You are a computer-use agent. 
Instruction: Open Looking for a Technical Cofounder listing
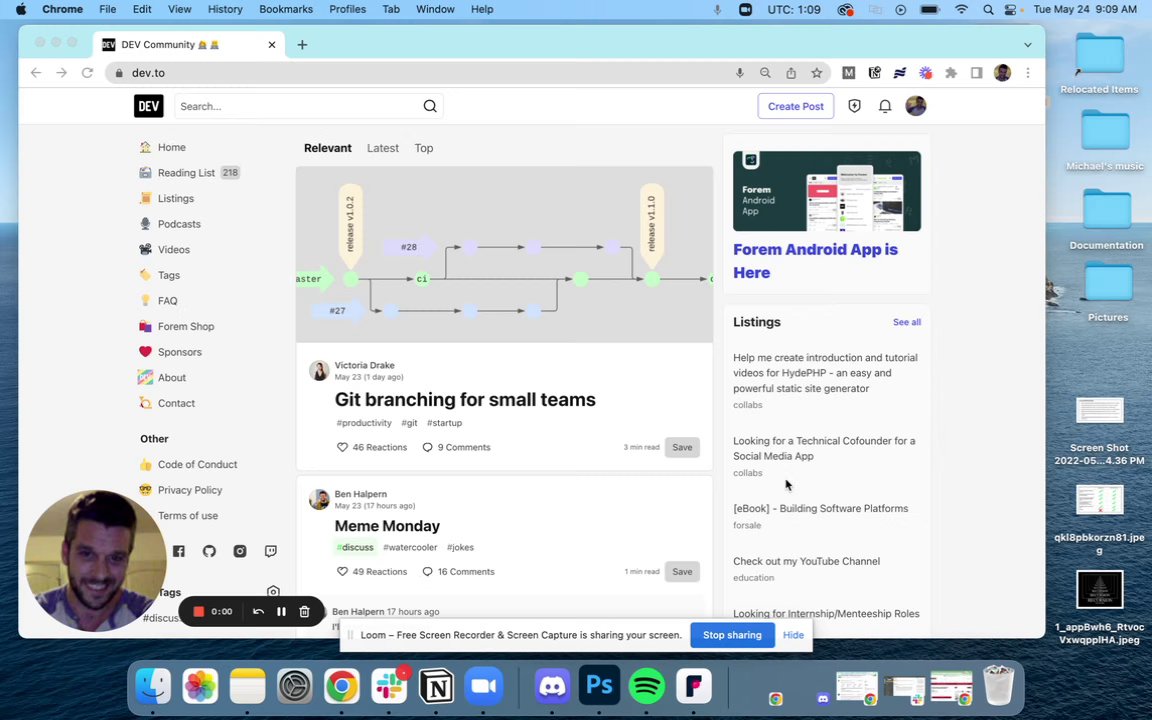click(824, 448)
